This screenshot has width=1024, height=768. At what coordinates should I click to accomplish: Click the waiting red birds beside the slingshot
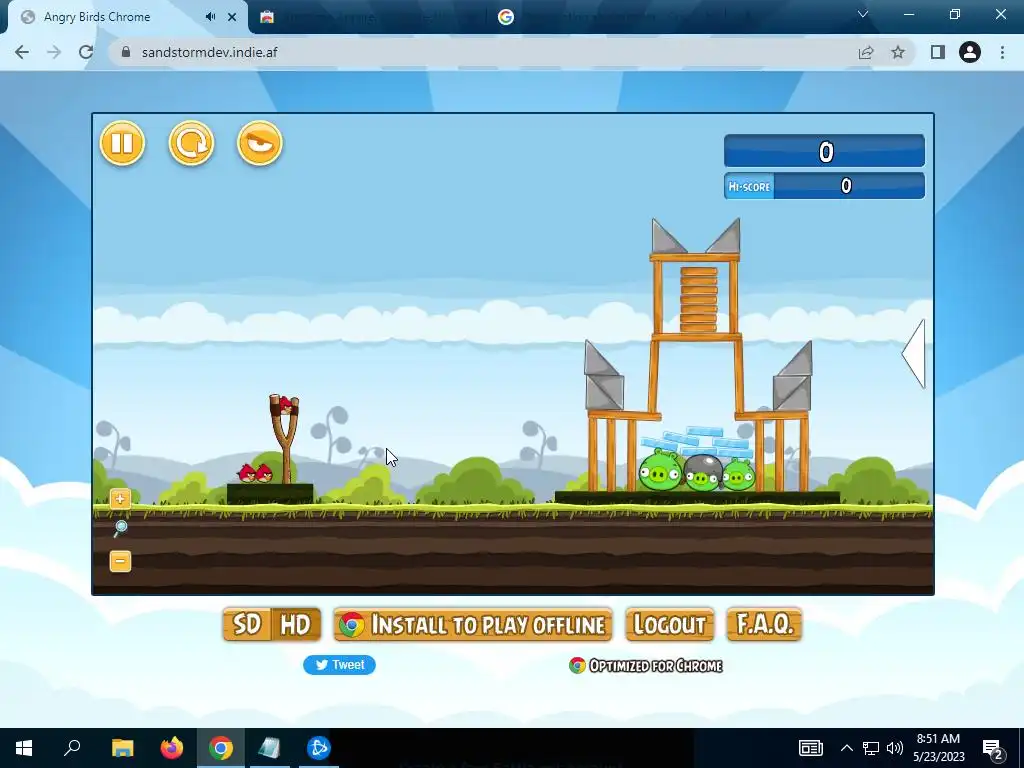[x=255, y=473]
